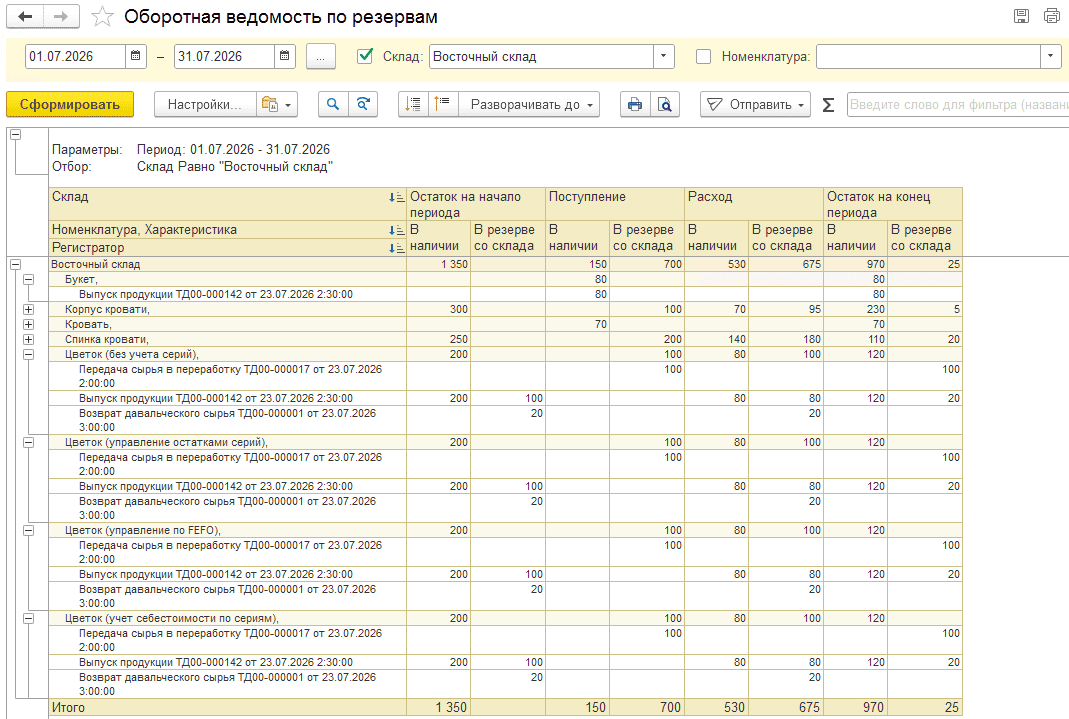
Task: Click the sum sigma icon
Action: pyautogui.click(x=828, y=104)
